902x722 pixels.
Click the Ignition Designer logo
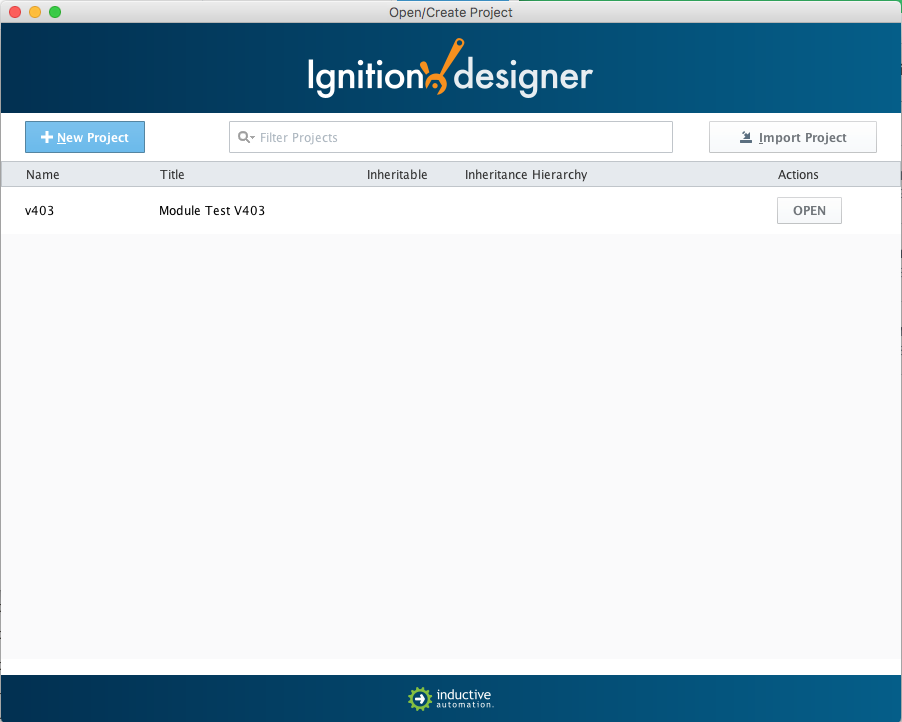tap(450, 68)
